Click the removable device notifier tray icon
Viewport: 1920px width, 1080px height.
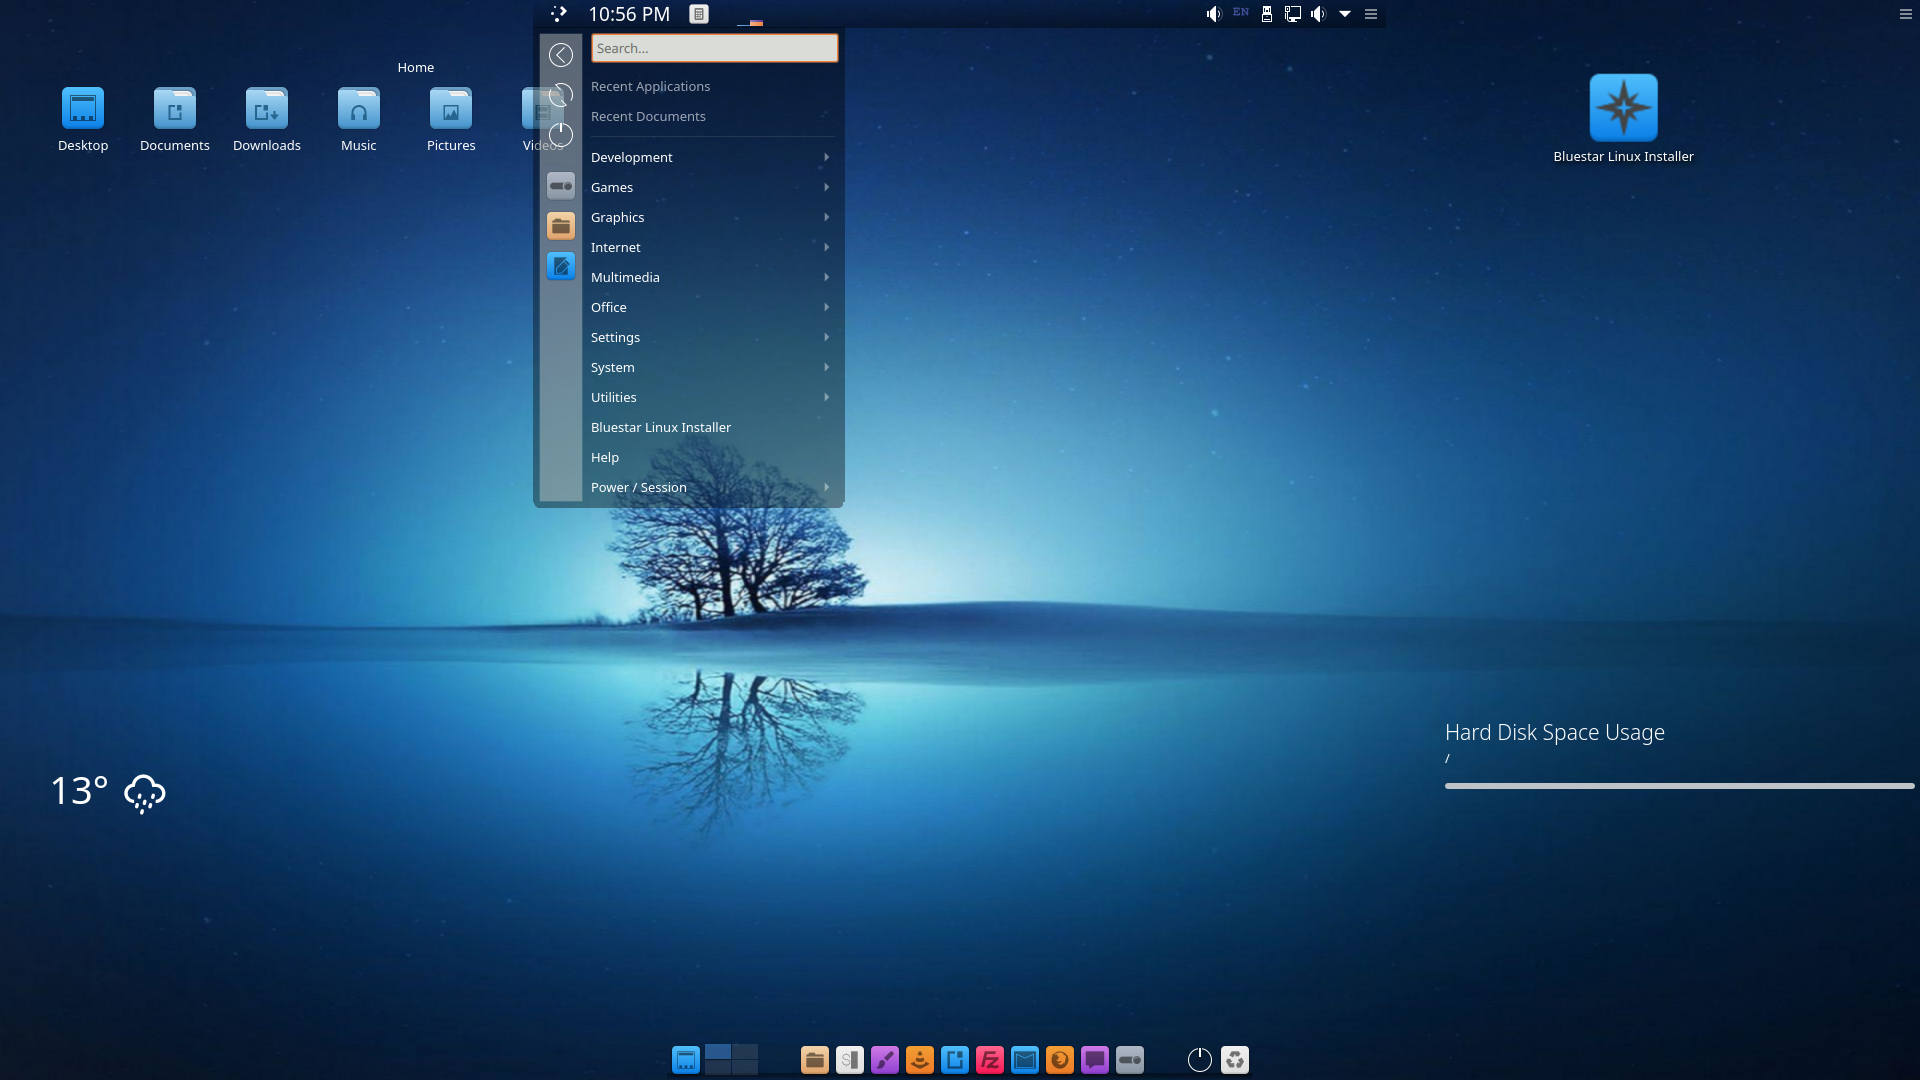(1267, 14)
